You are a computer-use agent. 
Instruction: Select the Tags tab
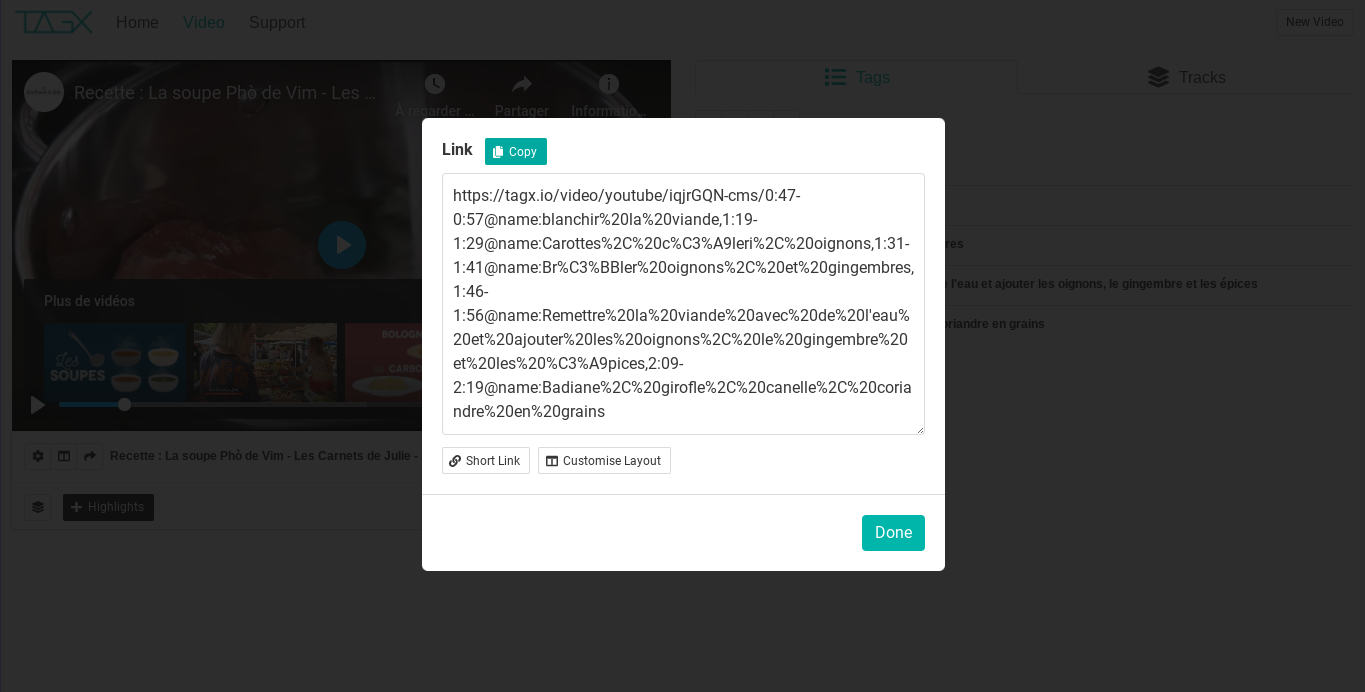pos(856,77)
